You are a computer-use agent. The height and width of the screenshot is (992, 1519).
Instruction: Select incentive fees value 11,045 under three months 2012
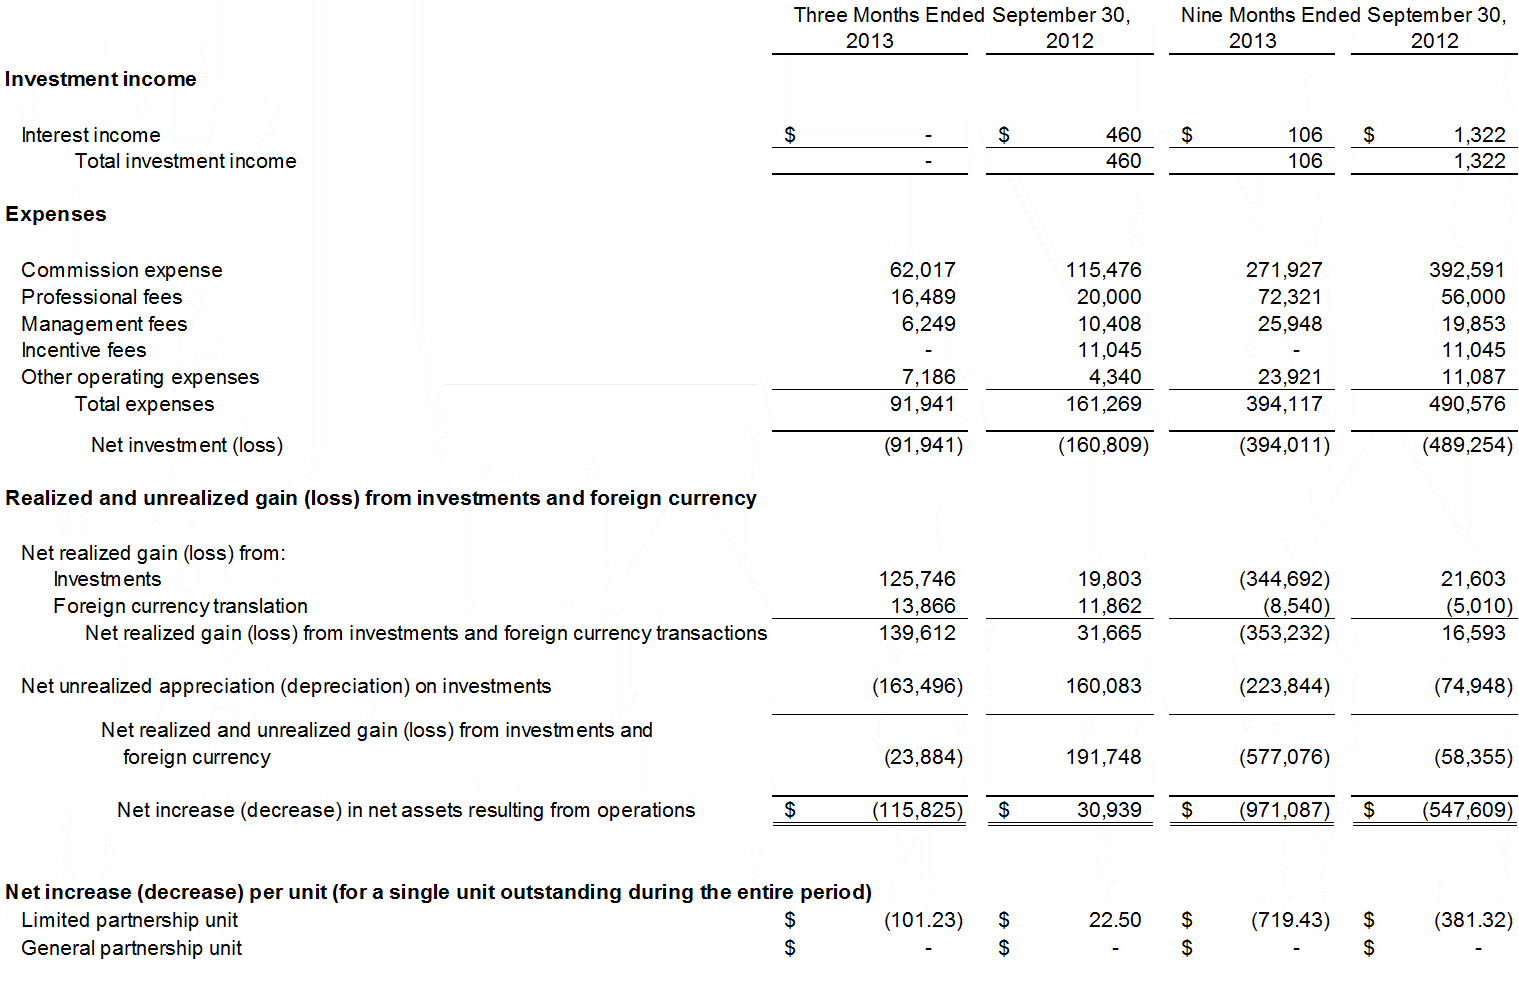(x=1110, y=350)
